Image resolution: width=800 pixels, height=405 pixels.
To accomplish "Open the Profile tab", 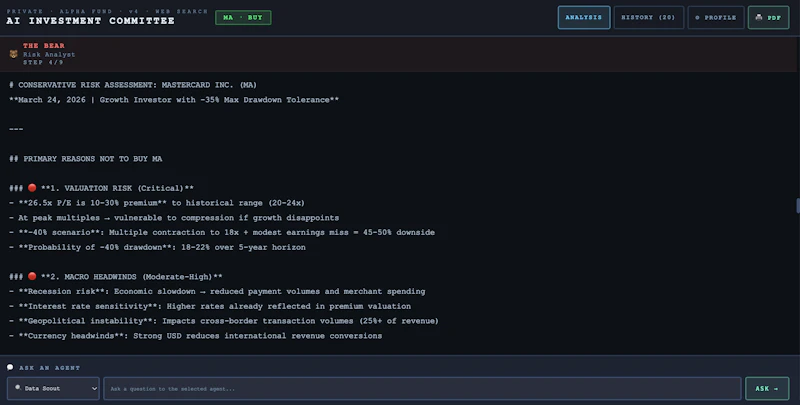I will click(x=716, y=17).
